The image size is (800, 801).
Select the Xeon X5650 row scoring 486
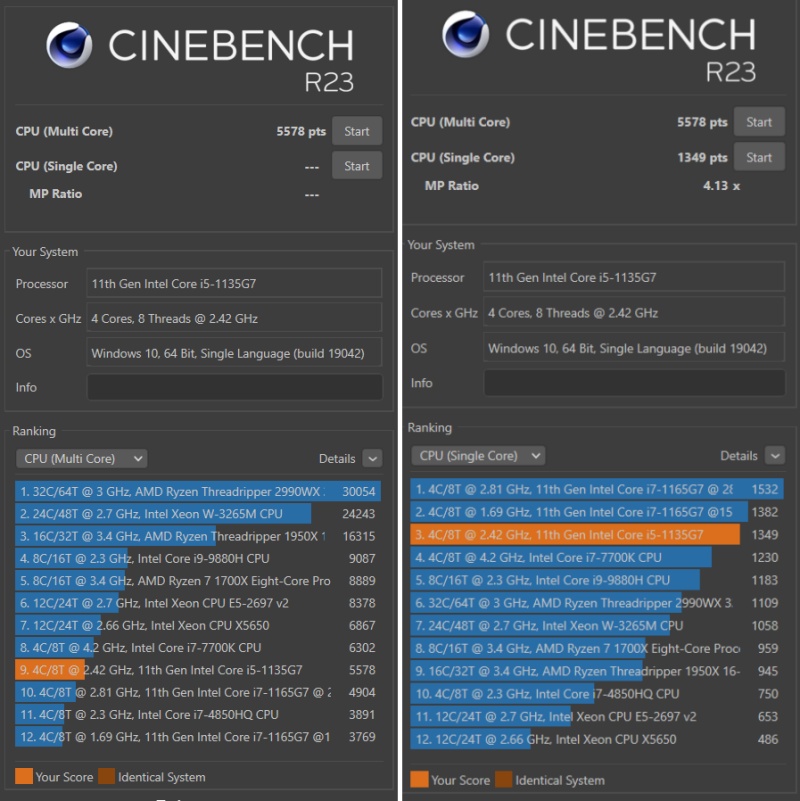tap(597, 739)
